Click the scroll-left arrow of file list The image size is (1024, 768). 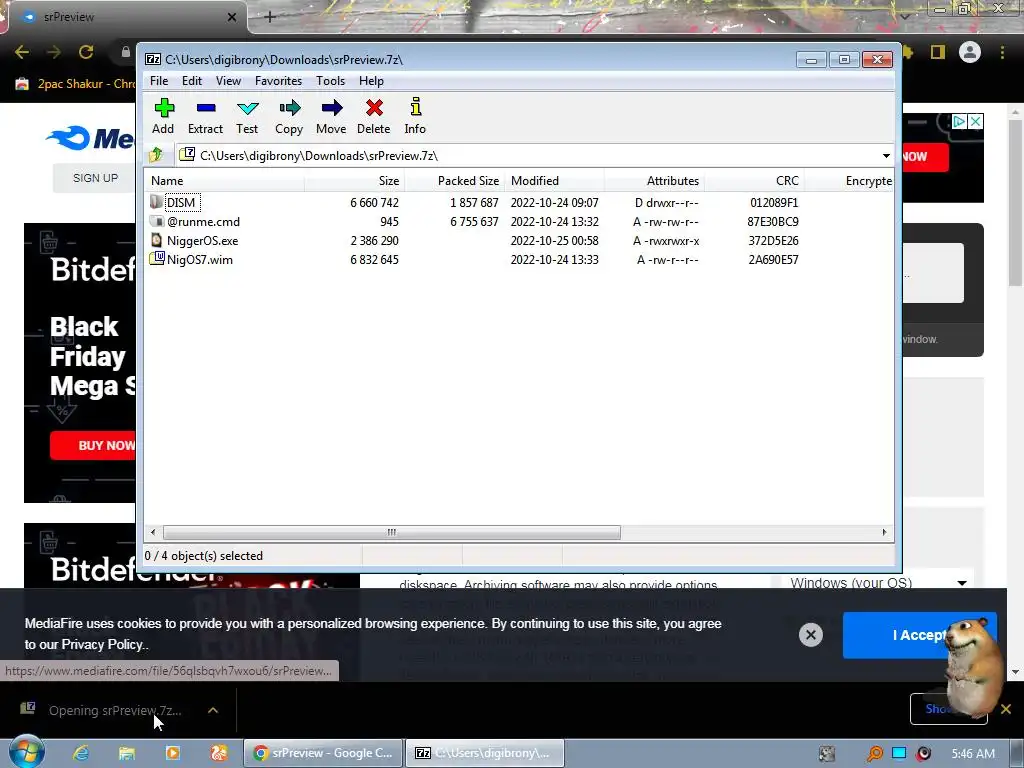[x=153, y=532]
